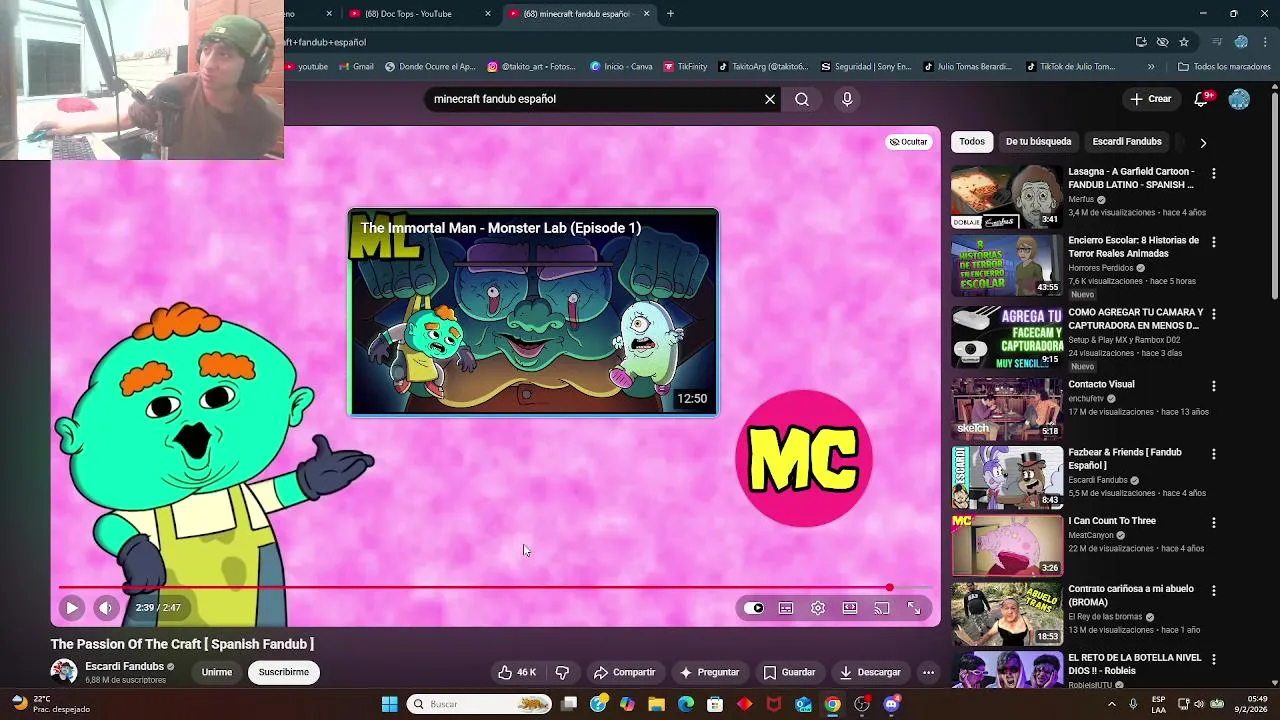Screen dimensions: 1280x720
Task: Click the minecraft fandub español search field
Action: [594, 99]
